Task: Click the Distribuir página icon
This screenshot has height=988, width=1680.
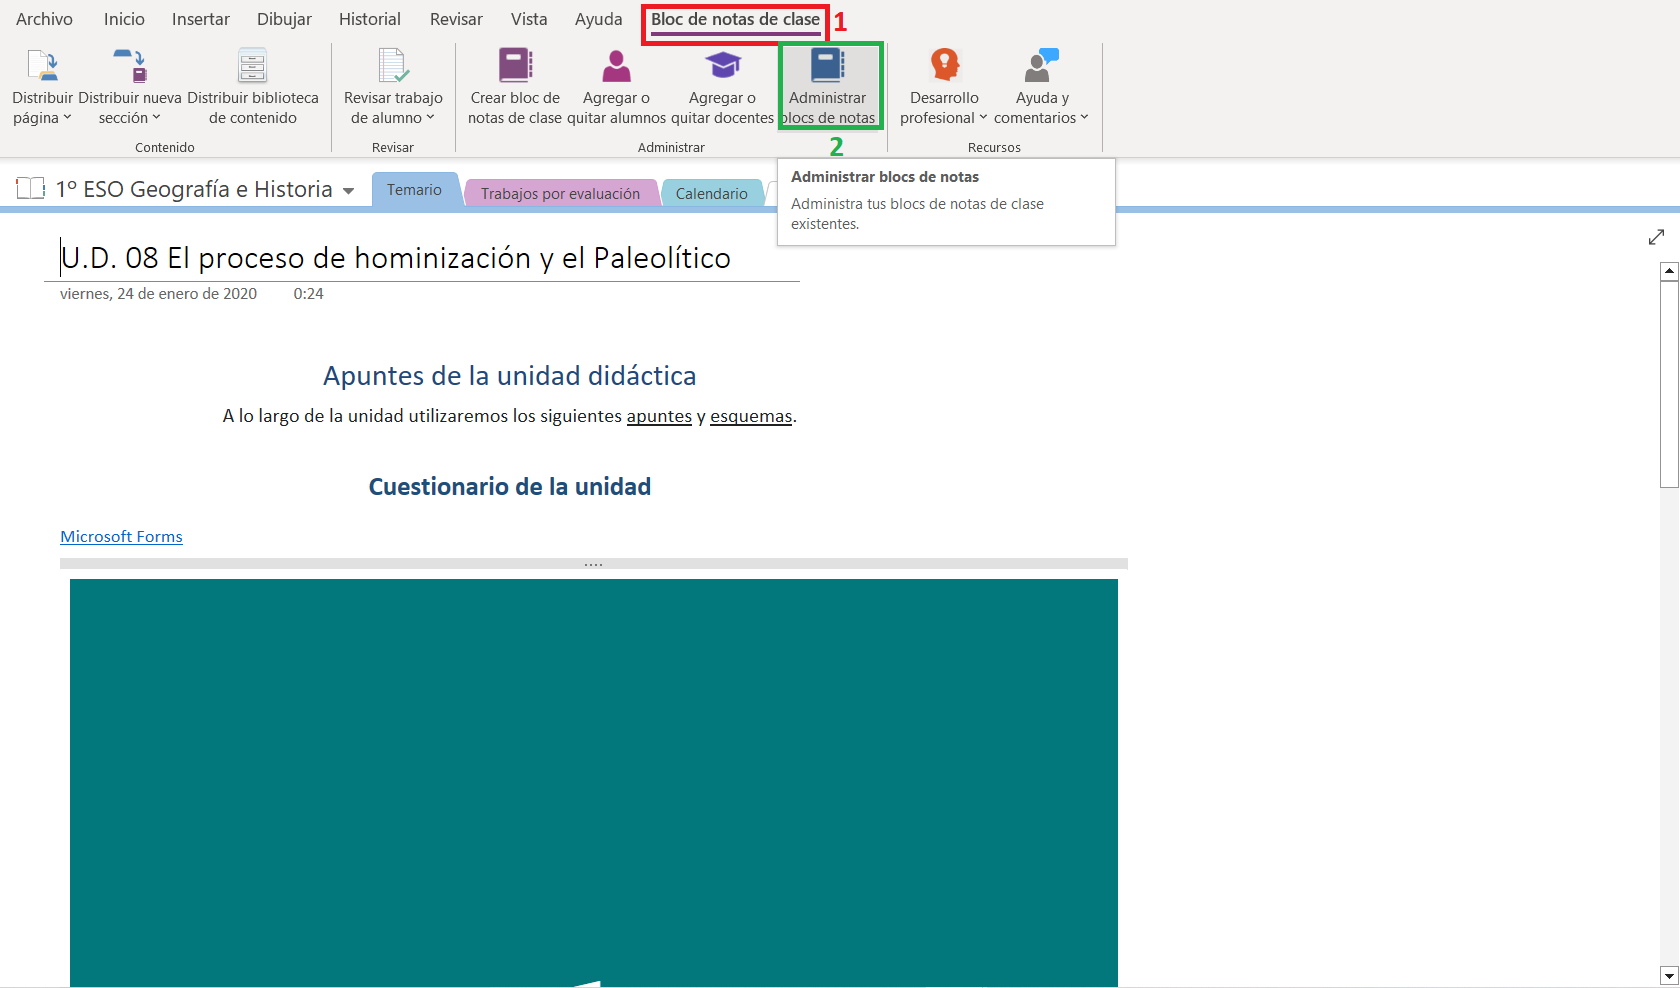Action: 42,65
